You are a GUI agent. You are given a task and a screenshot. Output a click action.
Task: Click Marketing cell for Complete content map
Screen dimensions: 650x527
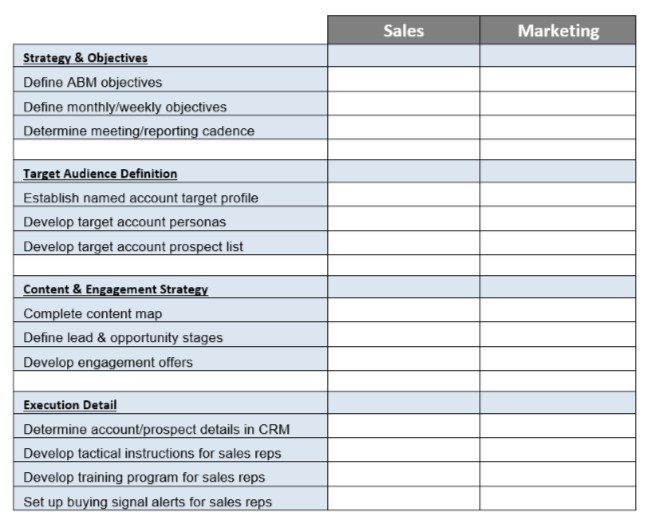point(557,313)
